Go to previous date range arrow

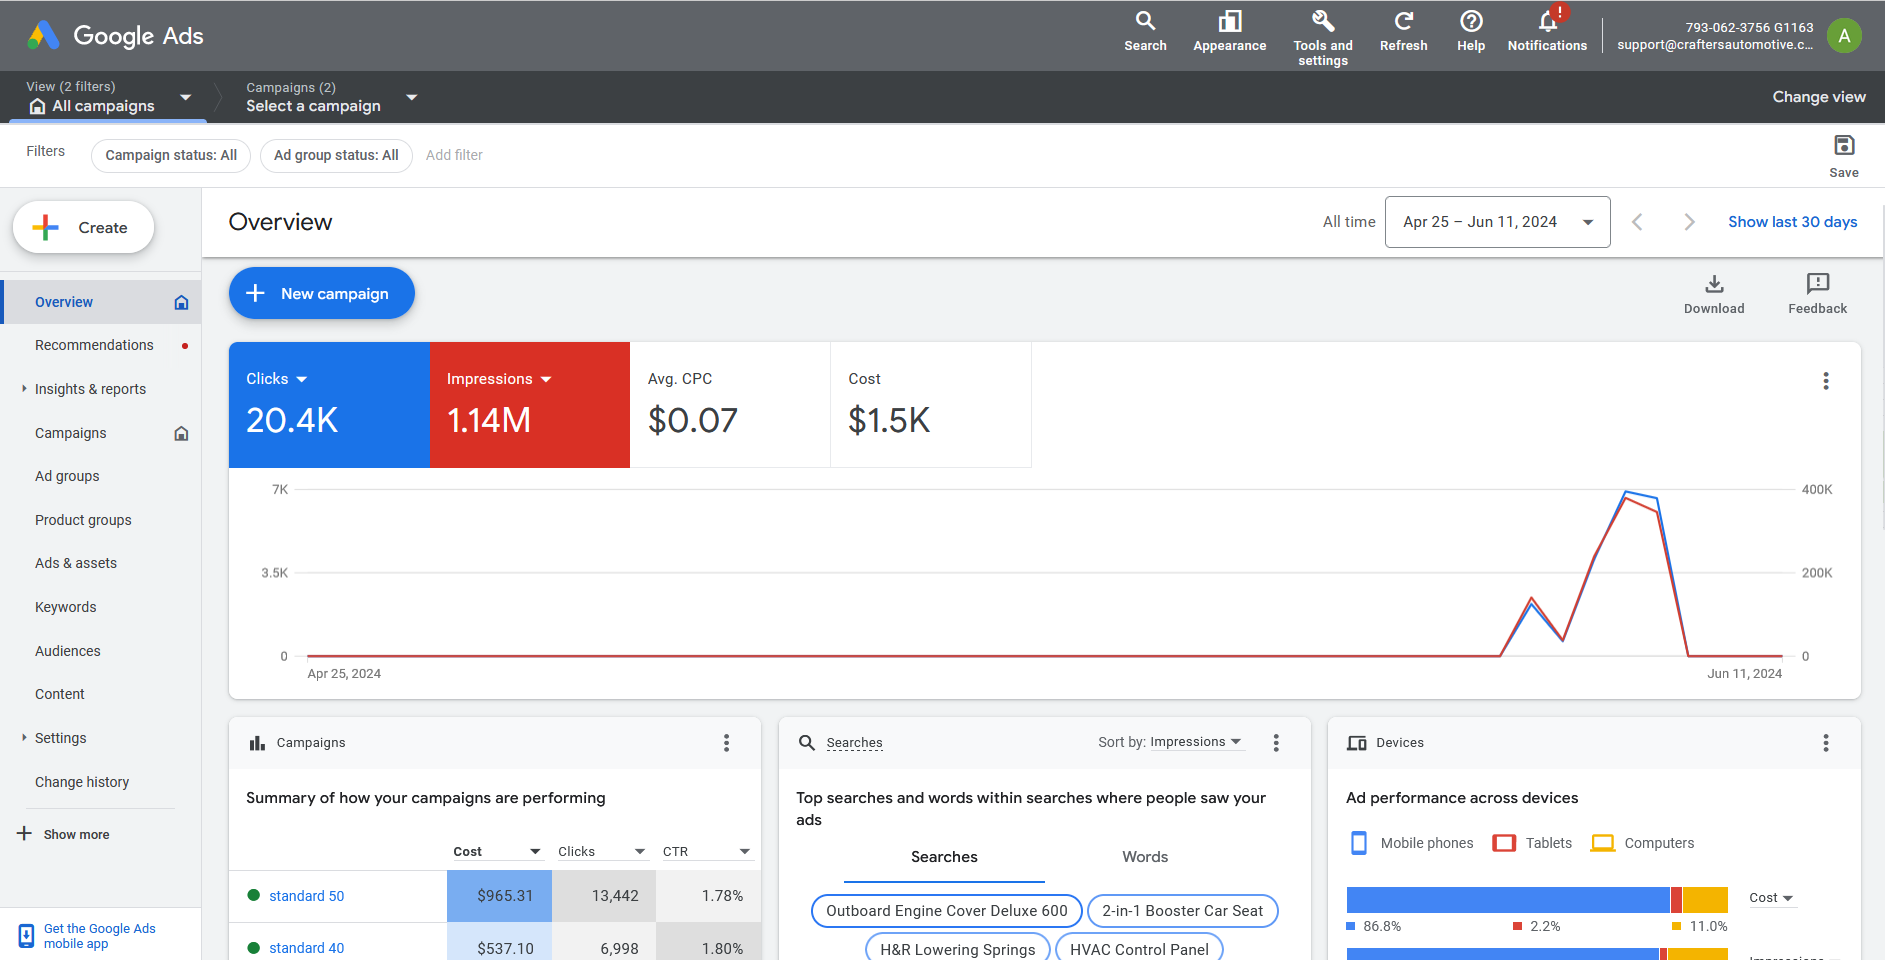1637,222
